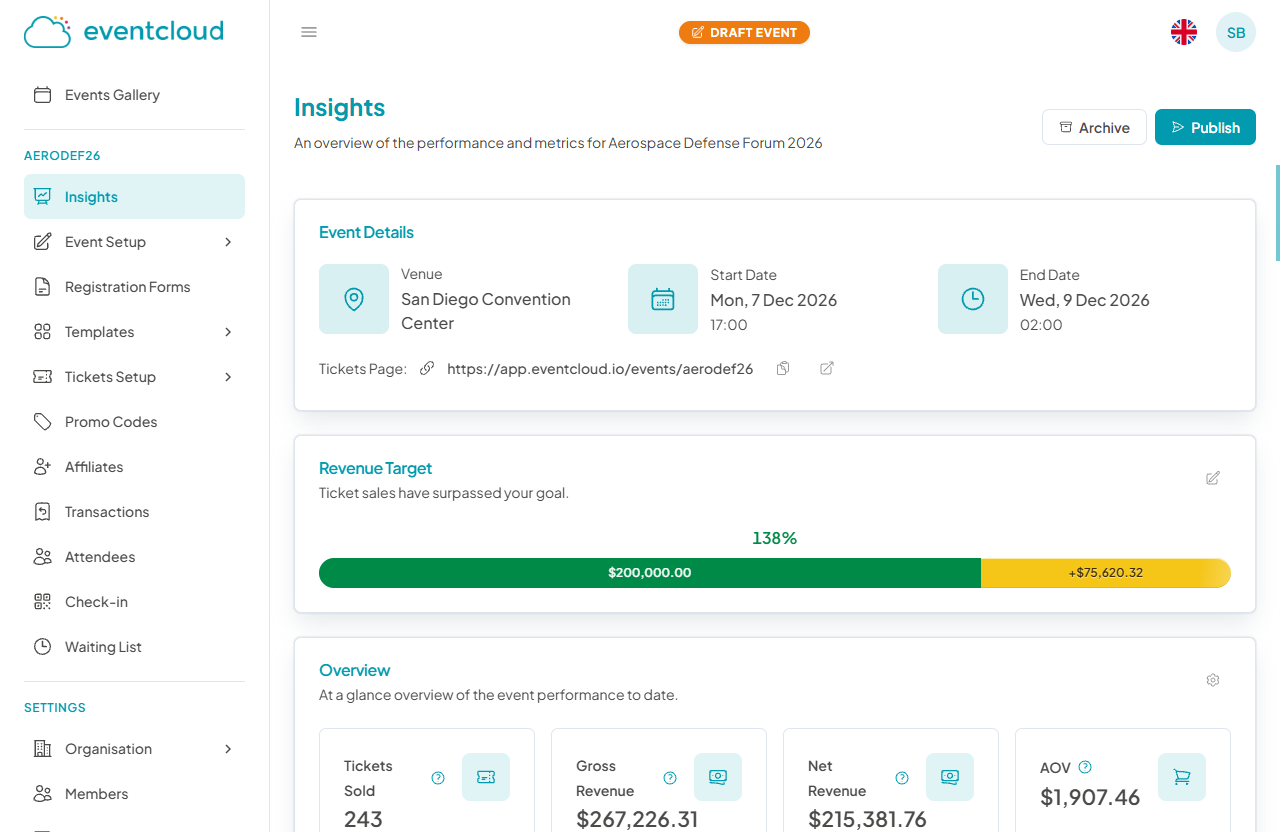Click the link icon beside tickets URL
The image size is (1280, 832).
tap(427, 368)
